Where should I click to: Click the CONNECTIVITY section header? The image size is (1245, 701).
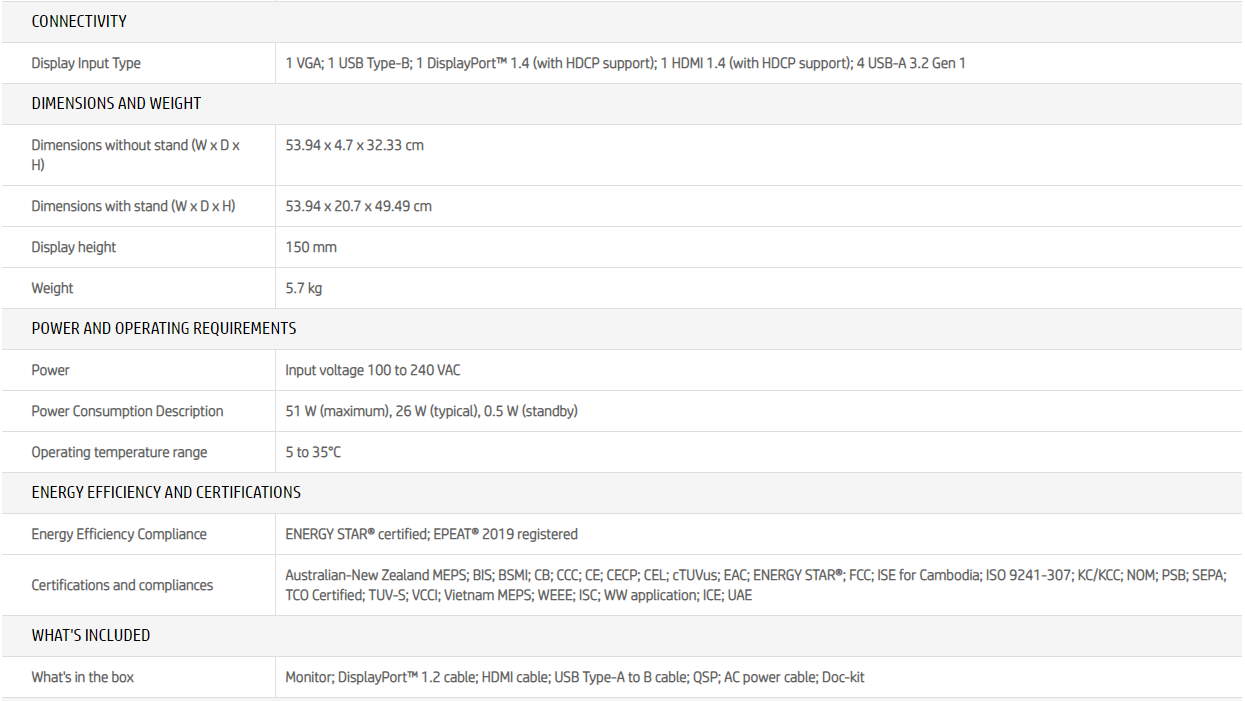[x=79, y=21]
